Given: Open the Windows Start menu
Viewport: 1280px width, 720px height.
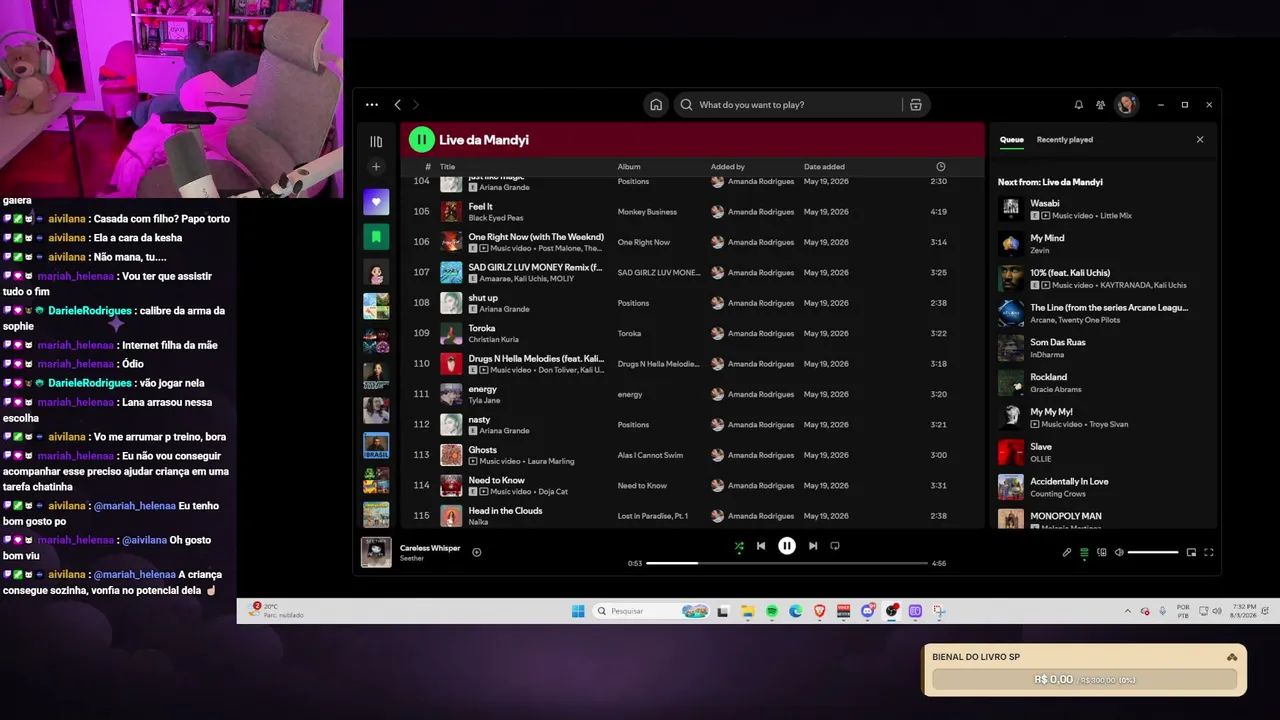Looking at the screenshot, I should point(577,611).
